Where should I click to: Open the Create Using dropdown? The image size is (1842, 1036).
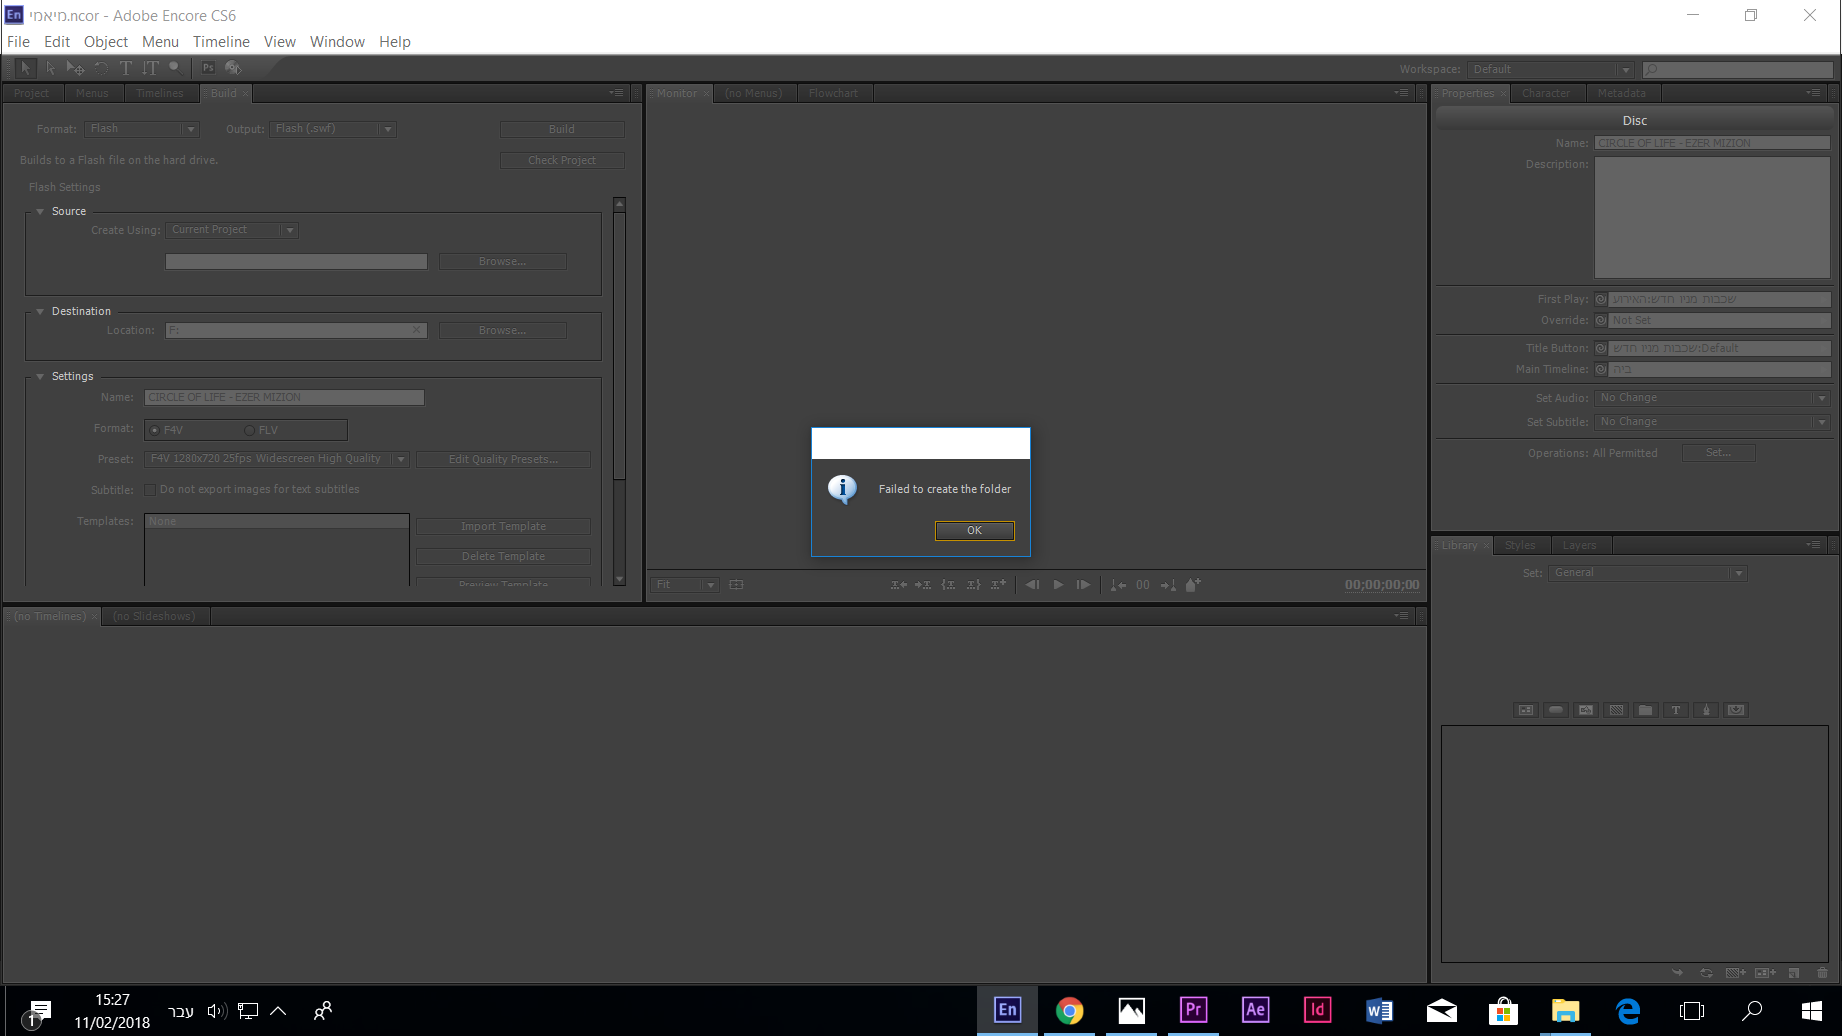[x=232, y=230]
